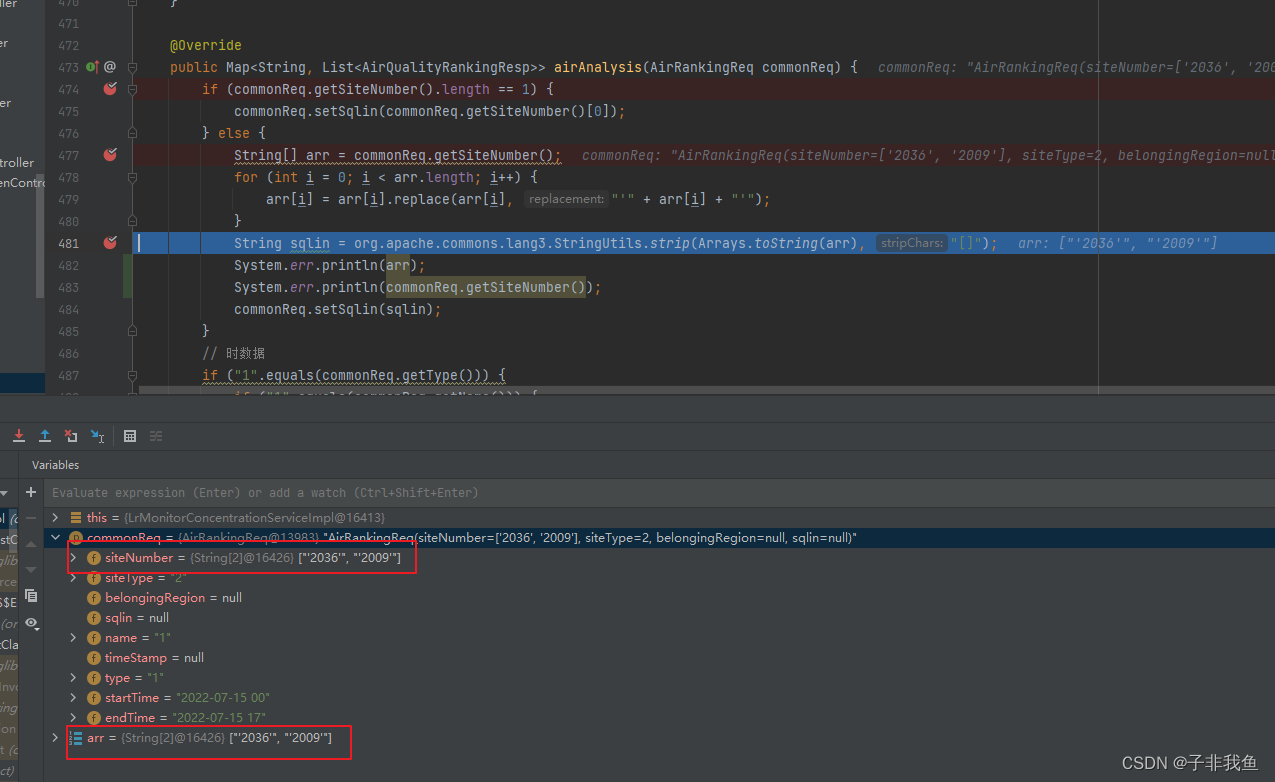Viewport: 1275px width, 782px height.
Task: Expand the startTime field node
Action: click(74, 698)
